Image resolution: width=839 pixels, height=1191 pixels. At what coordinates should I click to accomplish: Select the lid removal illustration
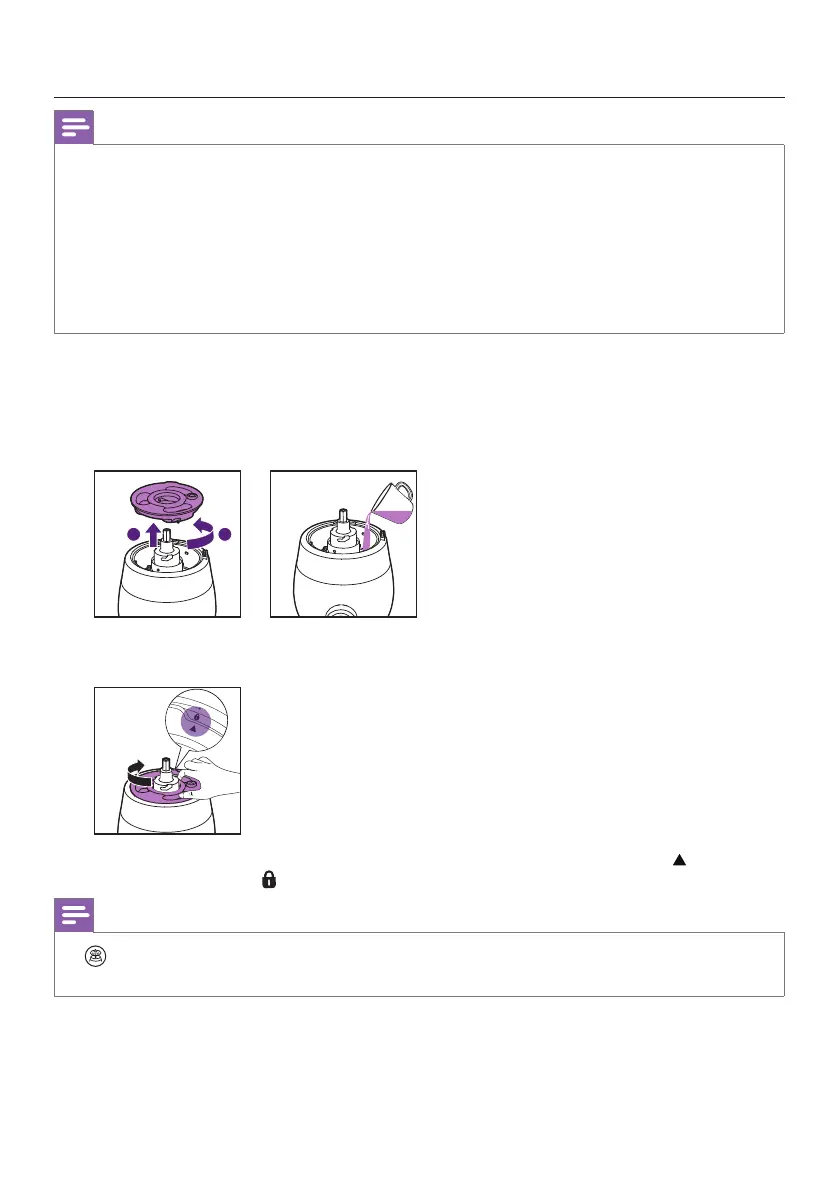click(168, 544)
